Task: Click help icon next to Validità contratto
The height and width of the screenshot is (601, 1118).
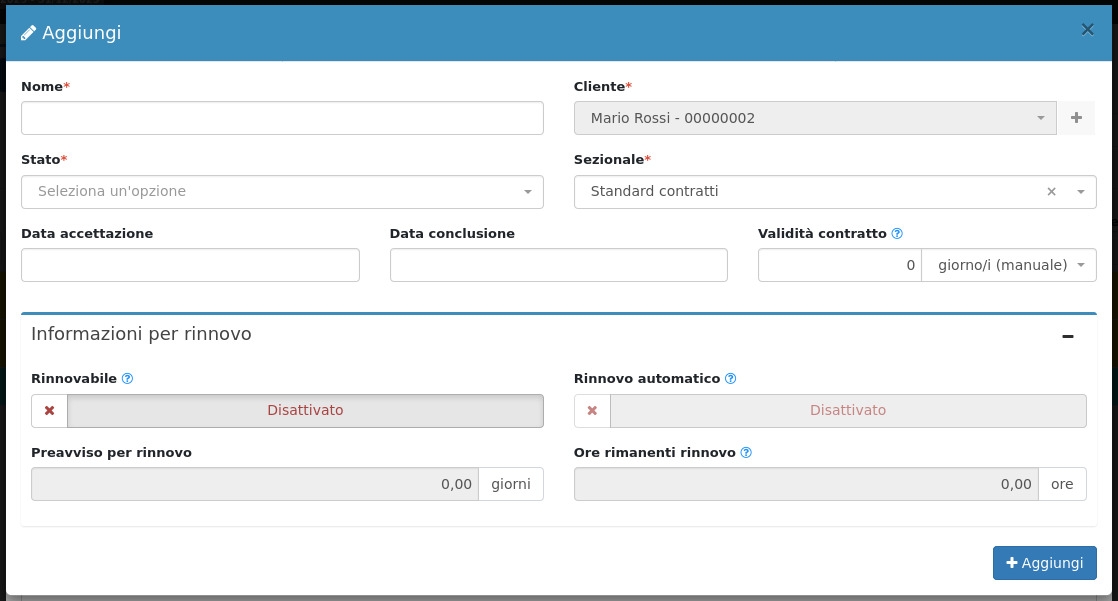Action: click(897, 234)
